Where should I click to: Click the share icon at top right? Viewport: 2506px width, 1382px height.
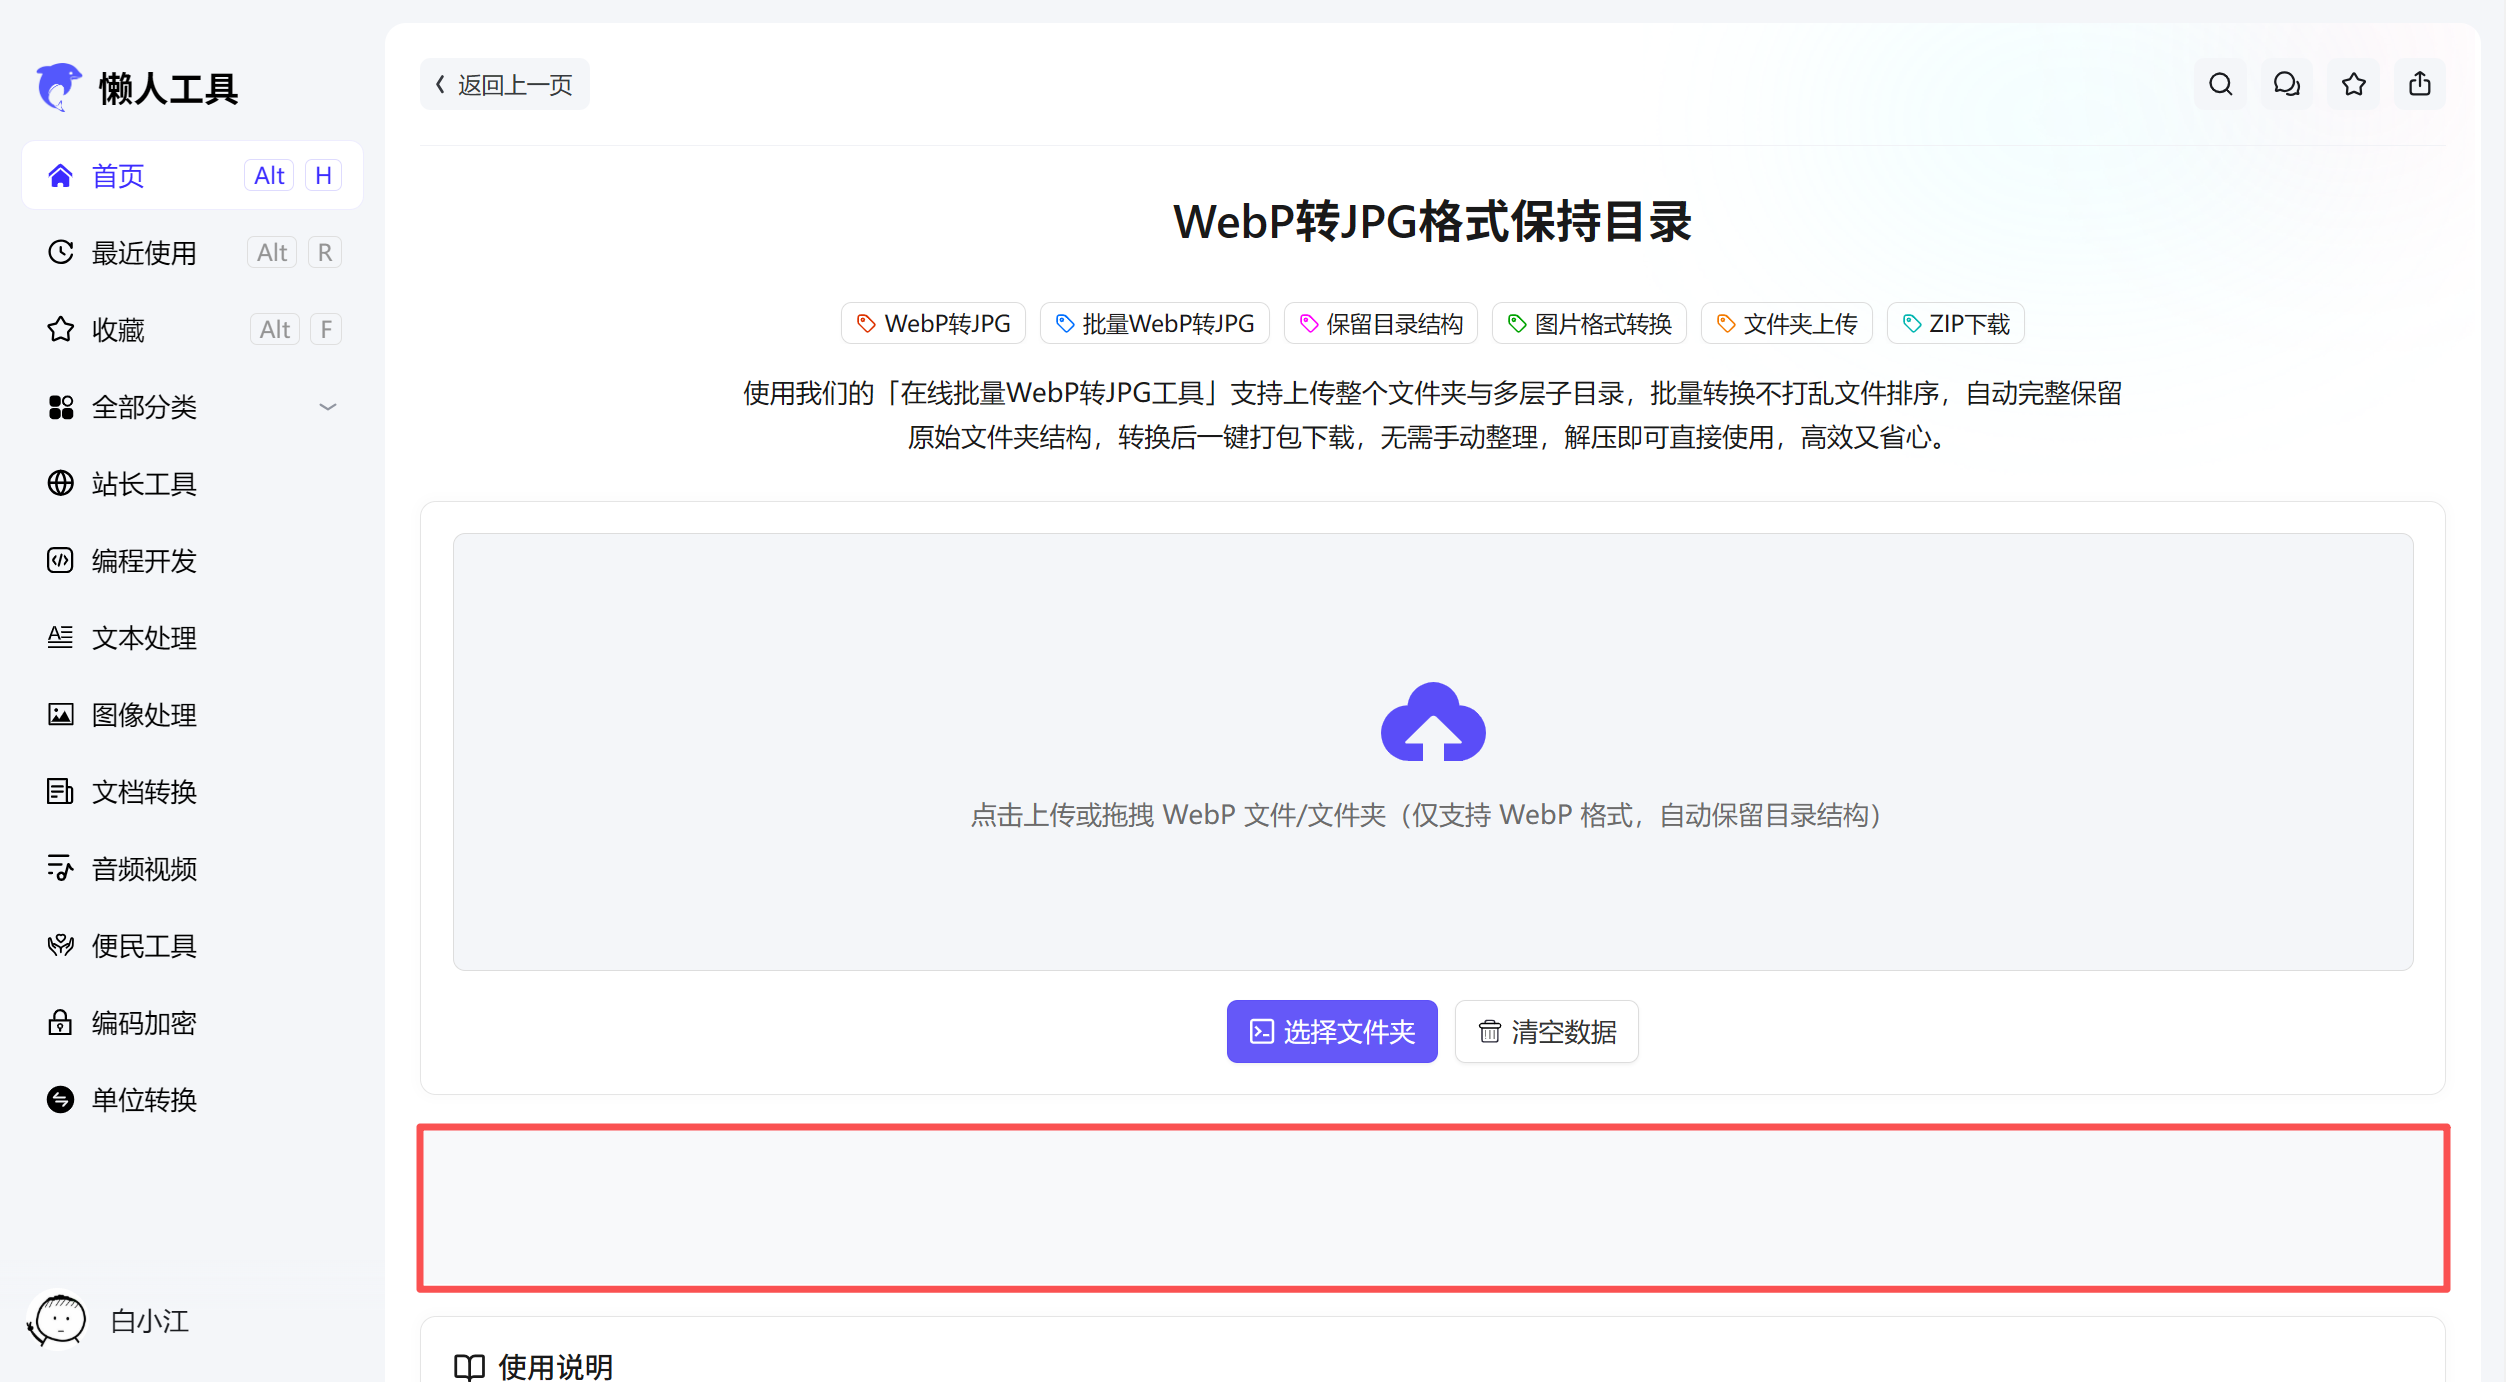pyautogui.click(x=2420, y=84)
